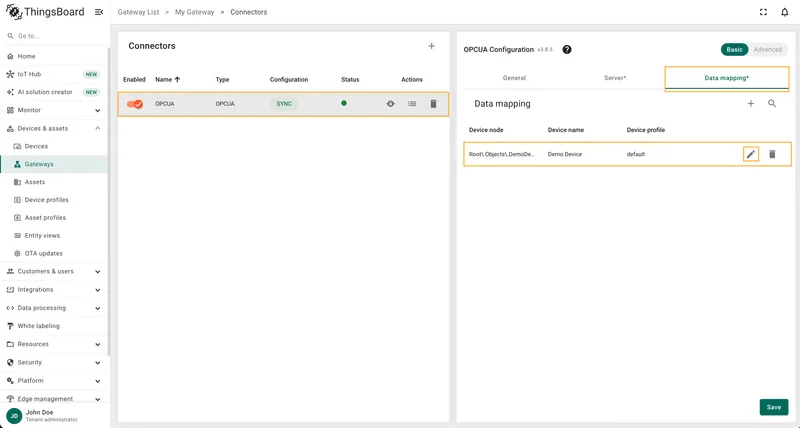
Task: Edit the Demo Device mapping
Action: pos(751,154)
